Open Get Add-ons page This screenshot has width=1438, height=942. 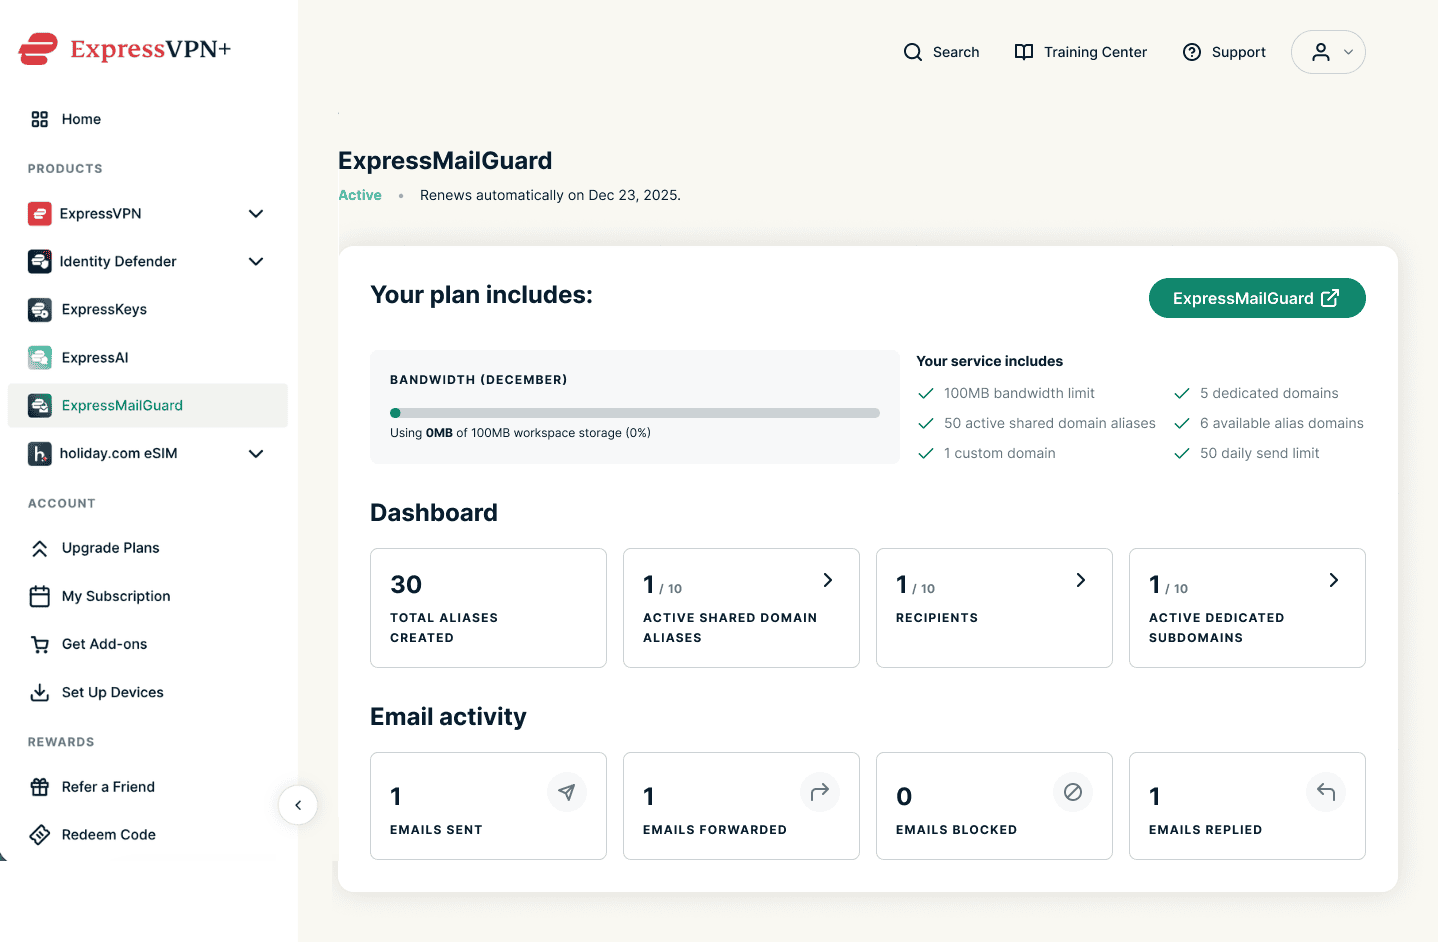pos(148,644)
